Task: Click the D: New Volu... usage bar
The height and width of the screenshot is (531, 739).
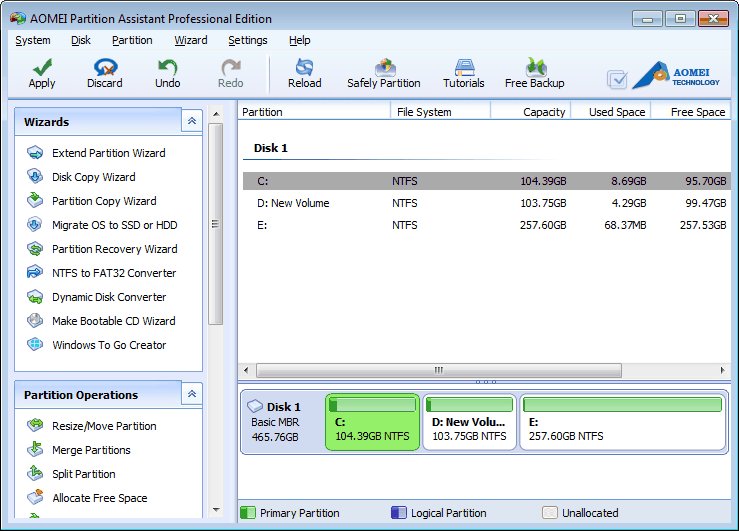Action: [469, 405]
